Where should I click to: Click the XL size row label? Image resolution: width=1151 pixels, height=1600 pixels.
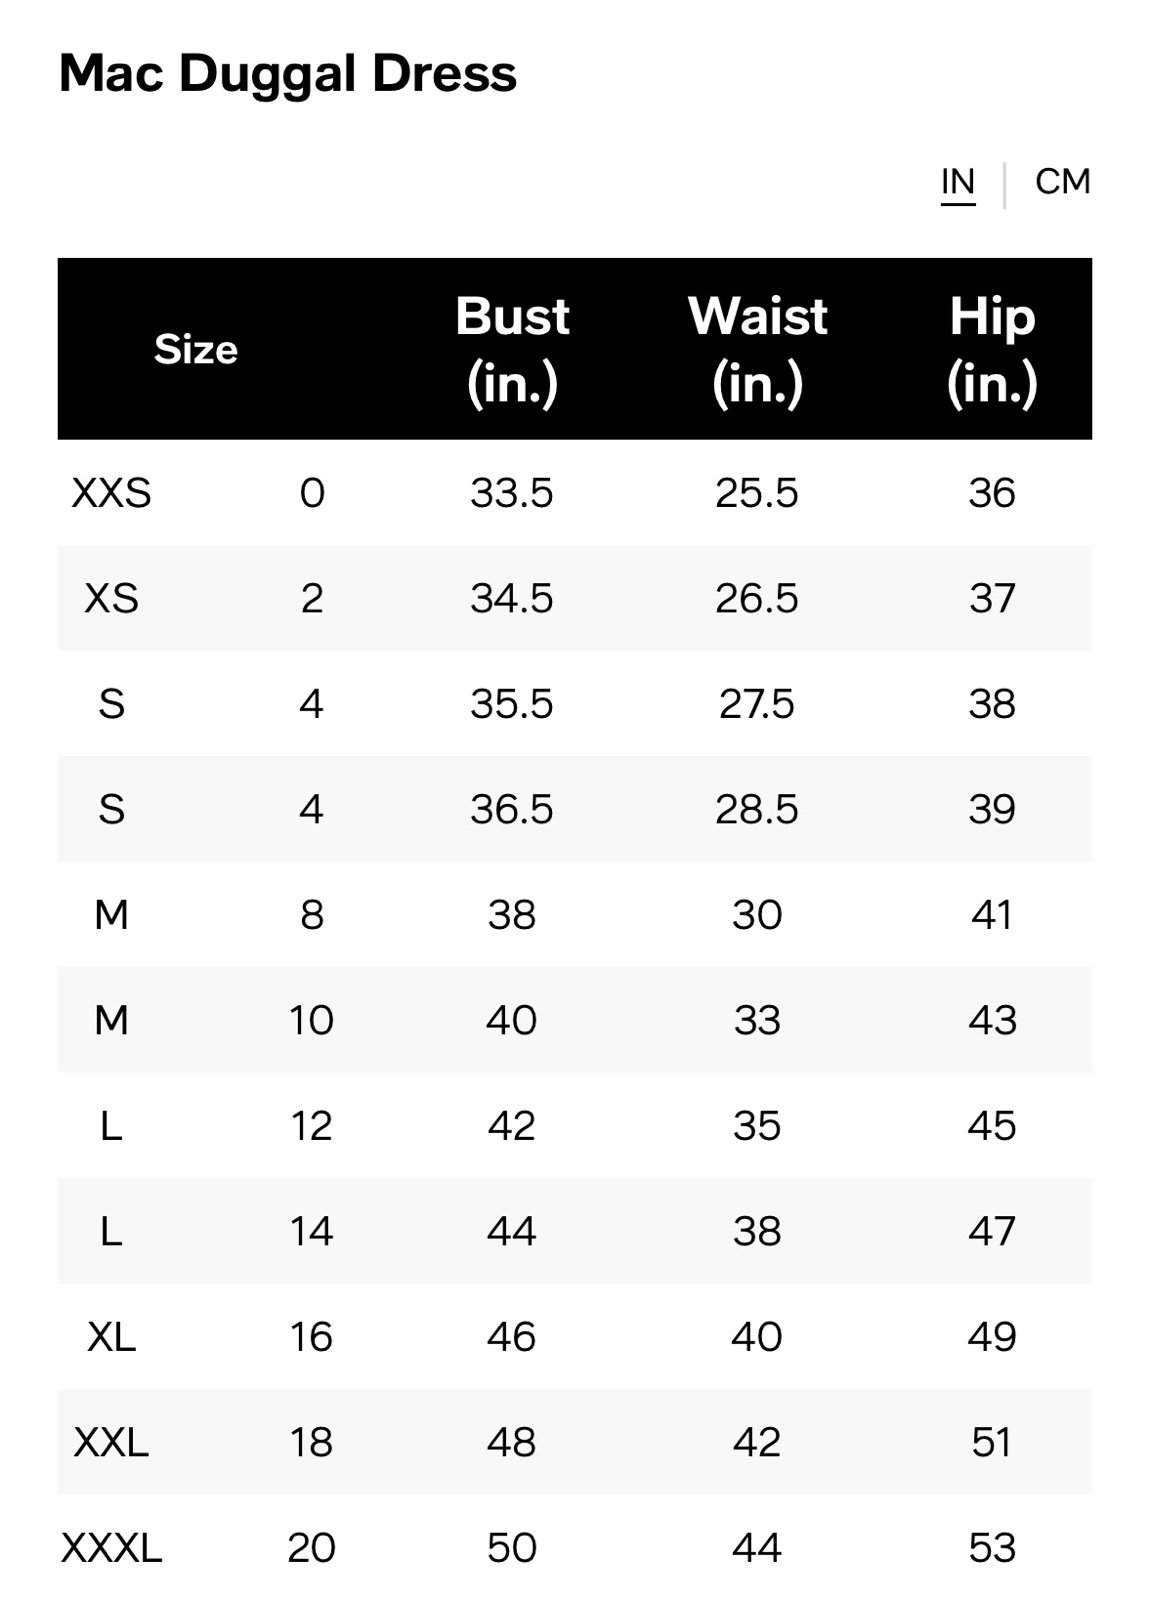coord(111,1336)
